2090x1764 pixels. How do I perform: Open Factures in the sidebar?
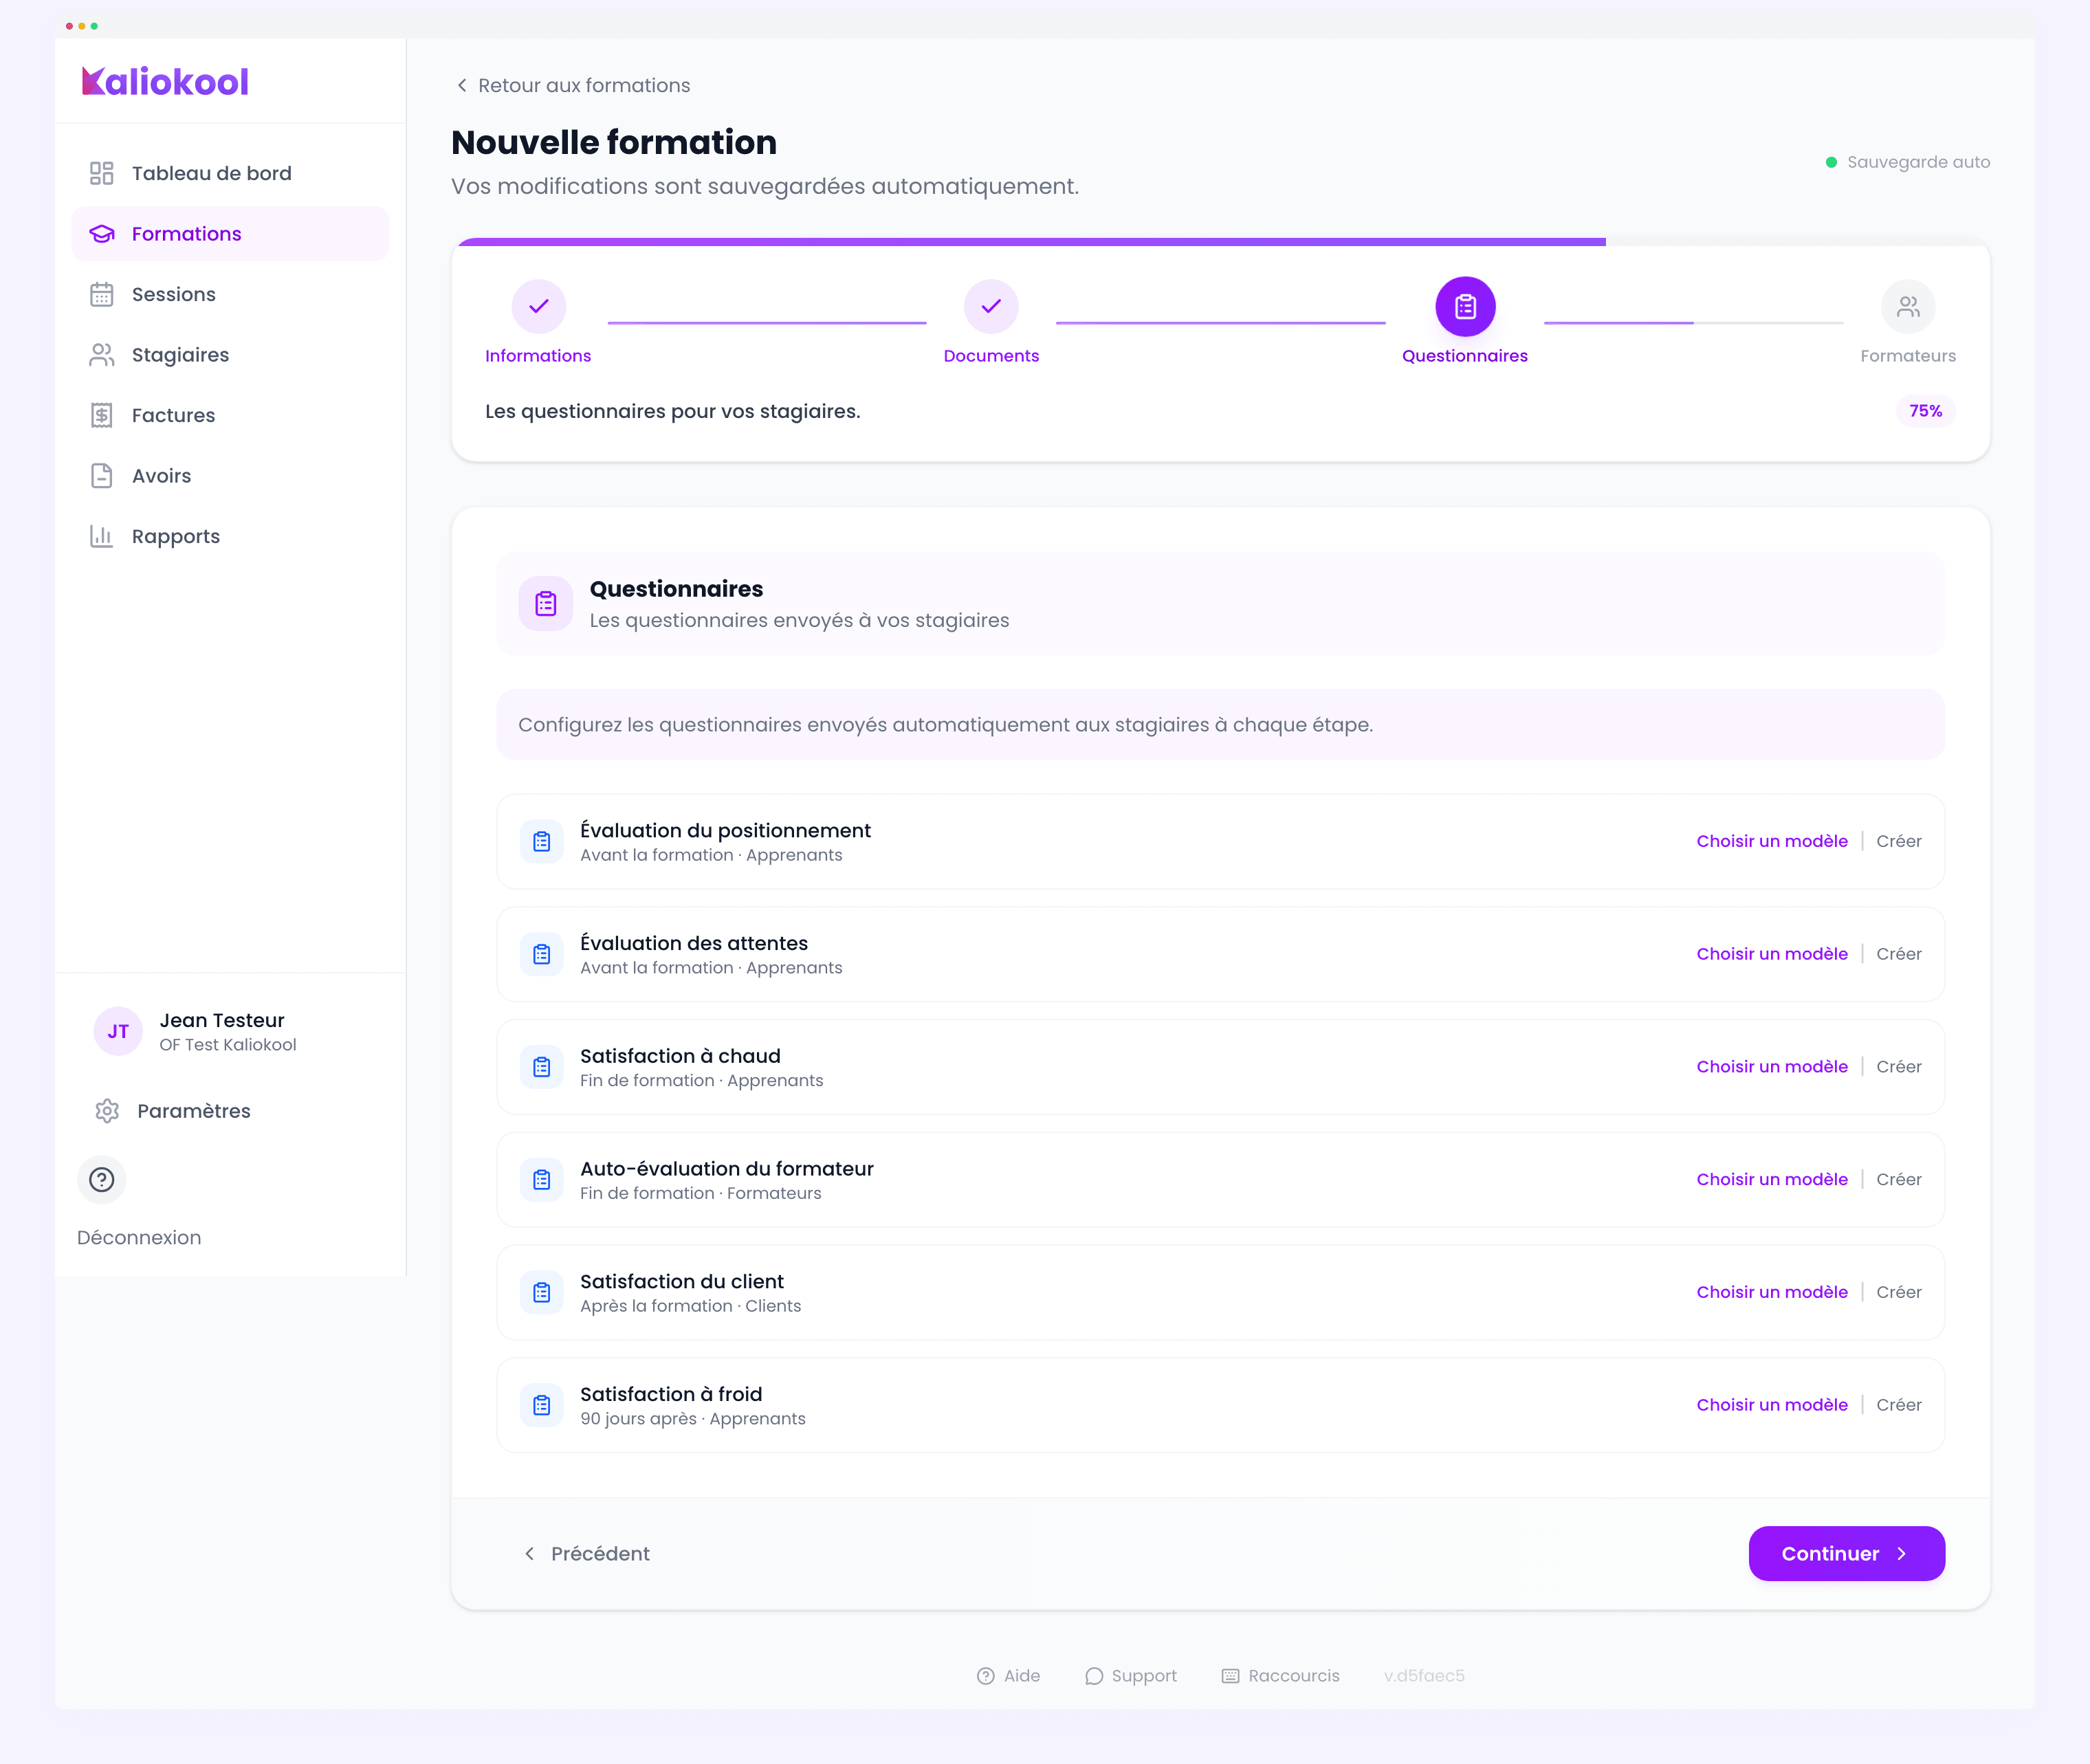pyautogui.click(x=173, y=415)
